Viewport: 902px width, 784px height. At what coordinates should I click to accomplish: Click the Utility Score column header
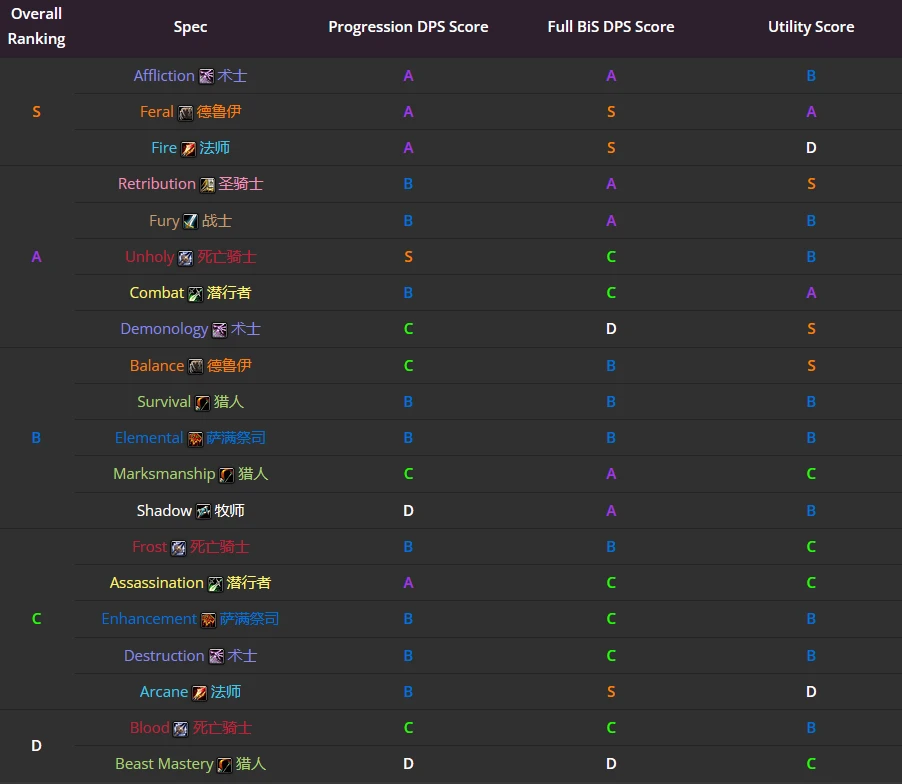811,27
